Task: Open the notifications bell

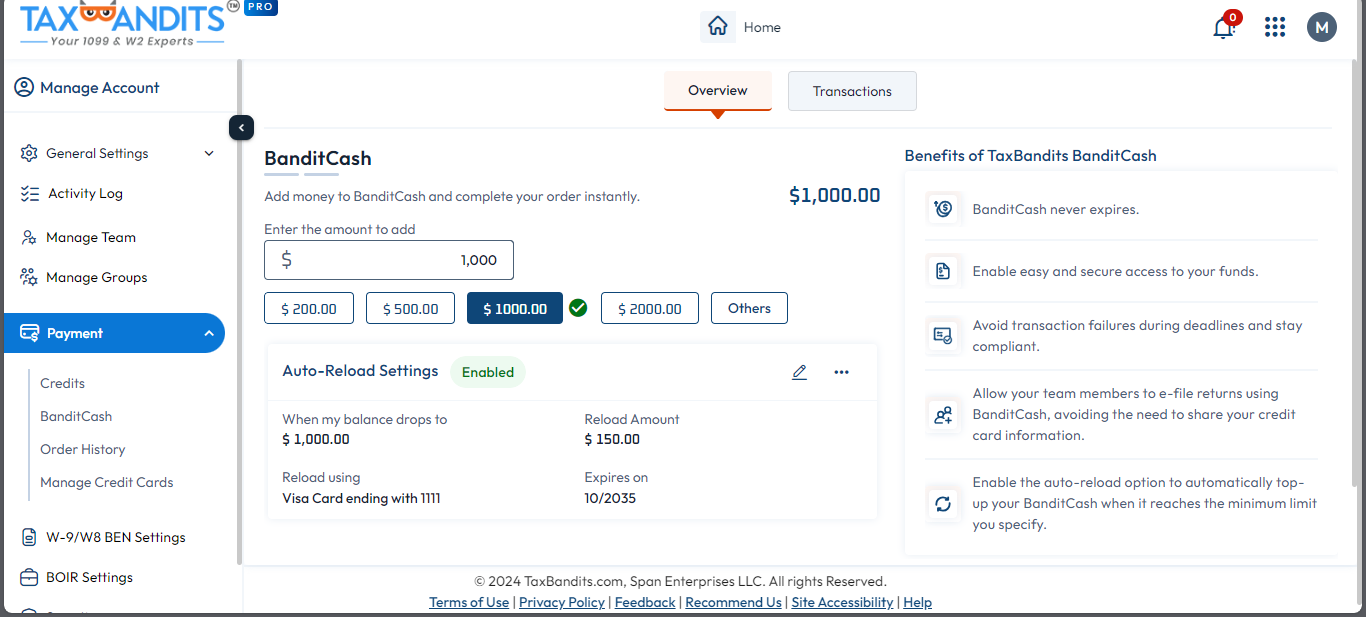Action: [1224, 27]
